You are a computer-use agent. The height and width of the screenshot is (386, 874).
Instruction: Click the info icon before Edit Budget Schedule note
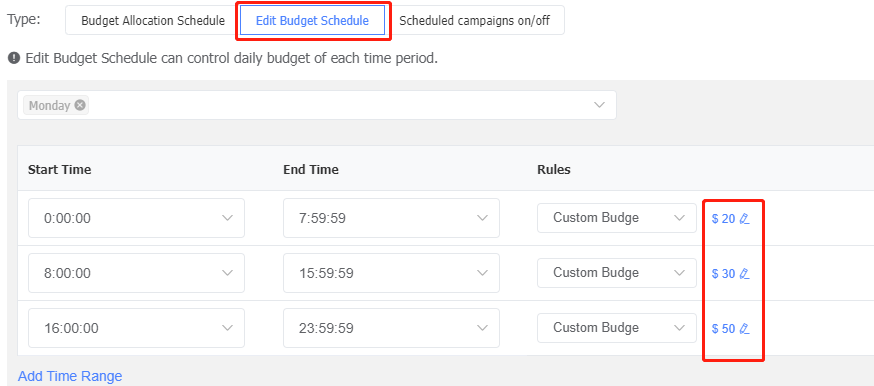[x=14, y=58]
